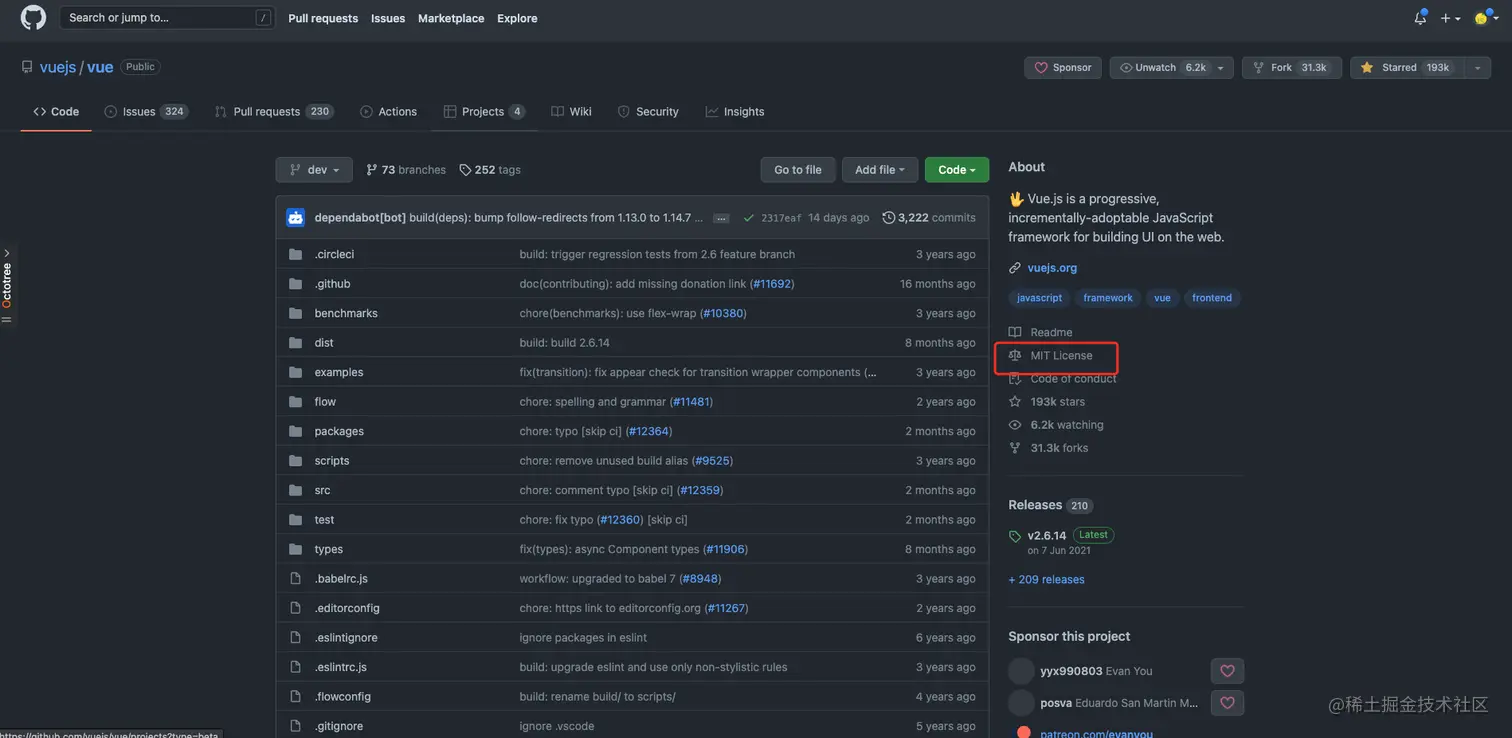Open the examples folder
The width and height of the screenshot is (1512, 738).
click(x=339, y=372)
